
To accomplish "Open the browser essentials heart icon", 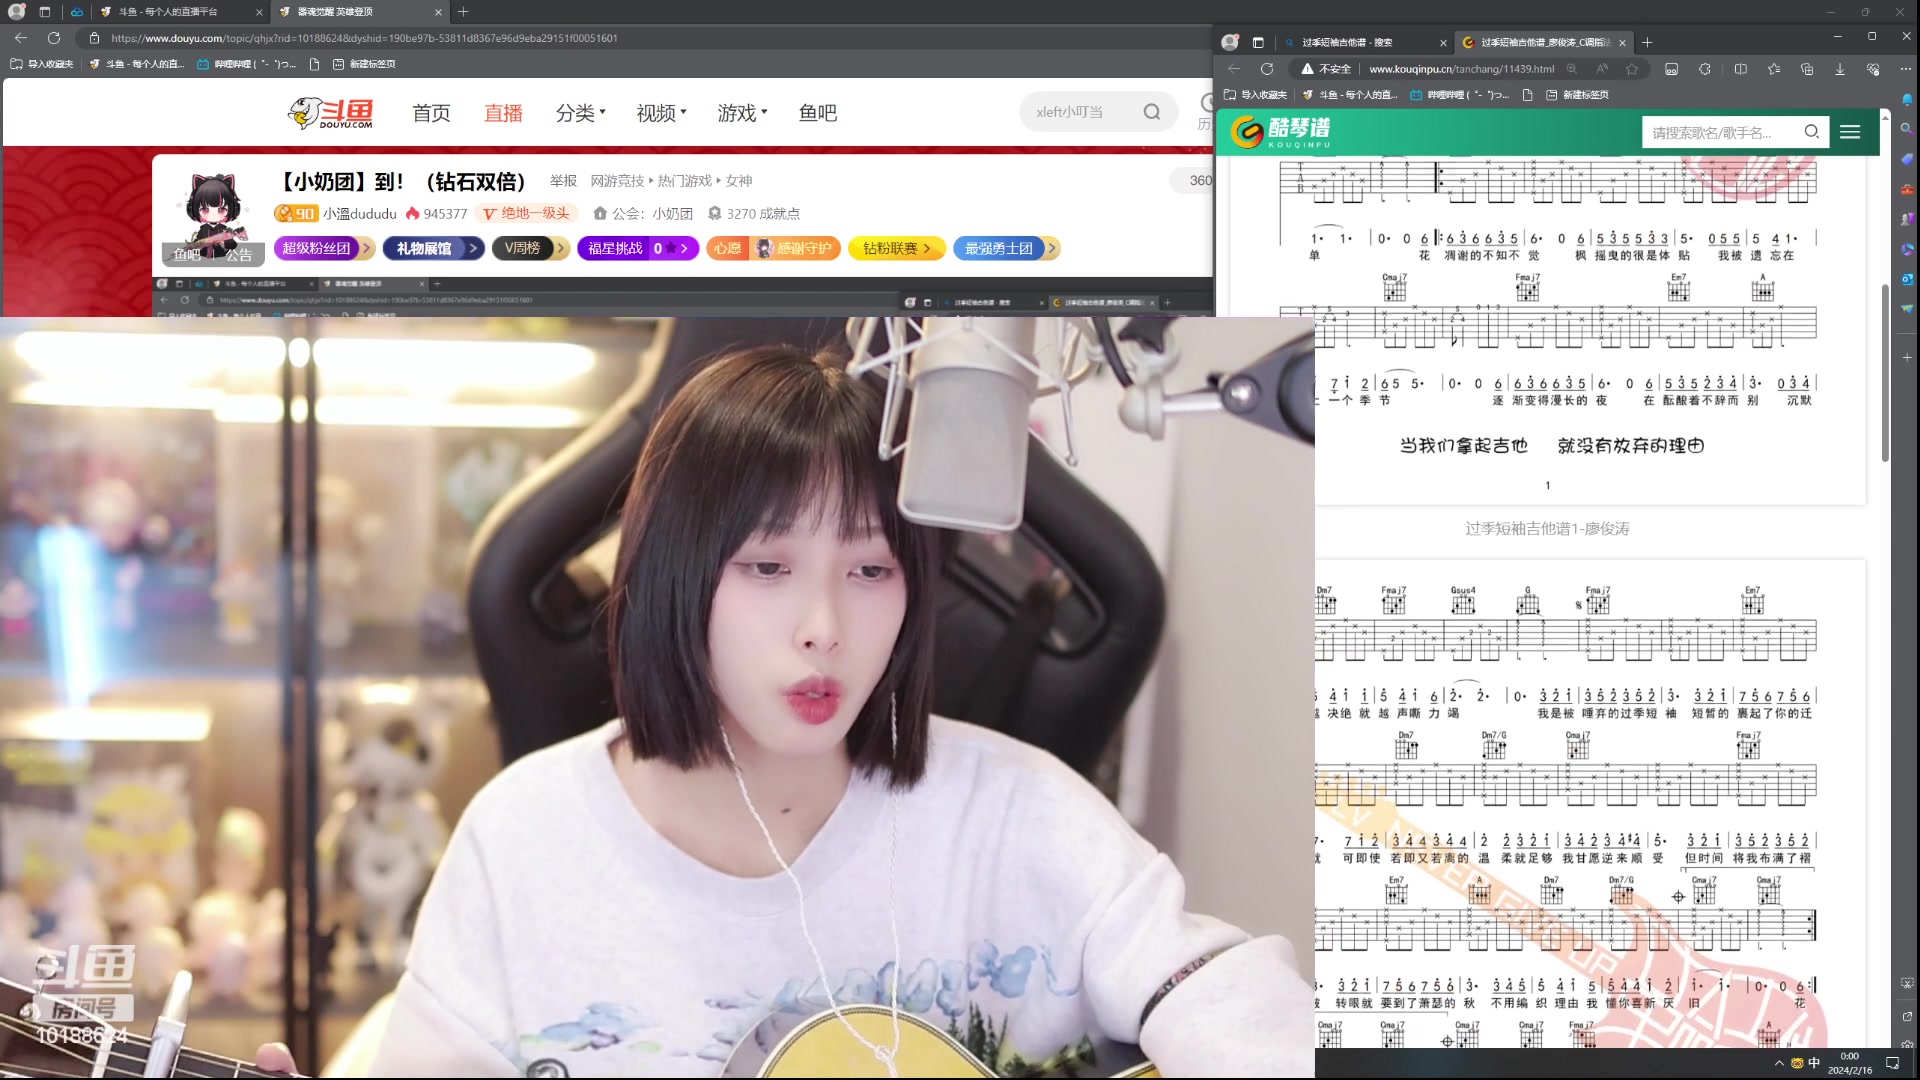I will (1873, 69).
